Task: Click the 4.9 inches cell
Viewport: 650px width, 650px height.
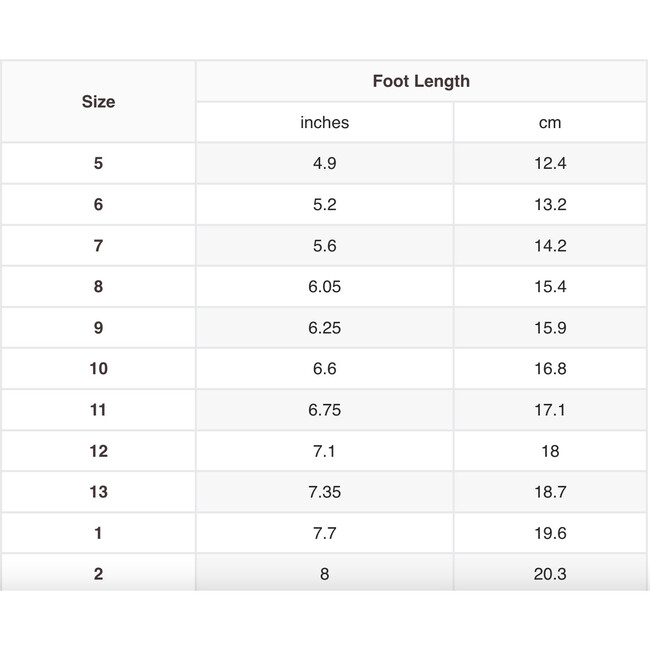Action: [x=324, y=164]
